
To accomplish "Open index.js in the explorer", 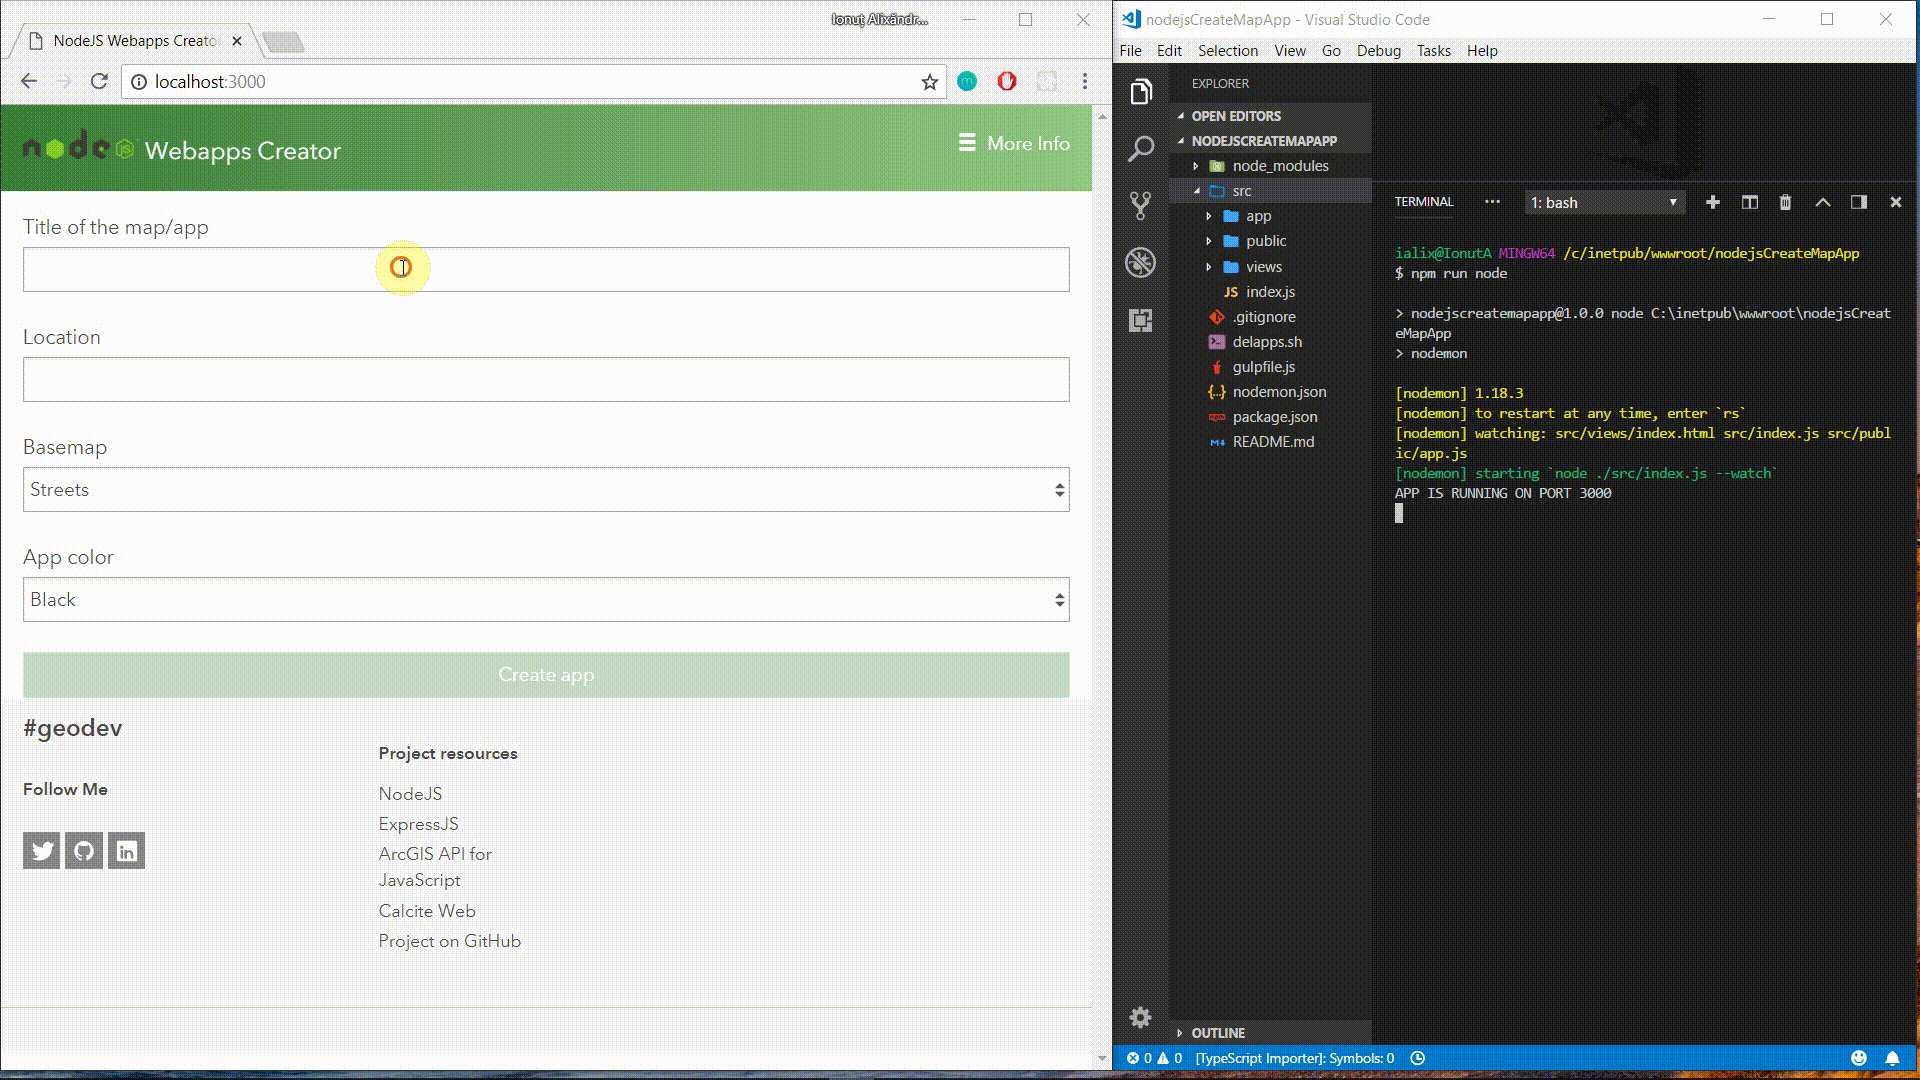I will pyautogui.click(x=1270, y=292).
